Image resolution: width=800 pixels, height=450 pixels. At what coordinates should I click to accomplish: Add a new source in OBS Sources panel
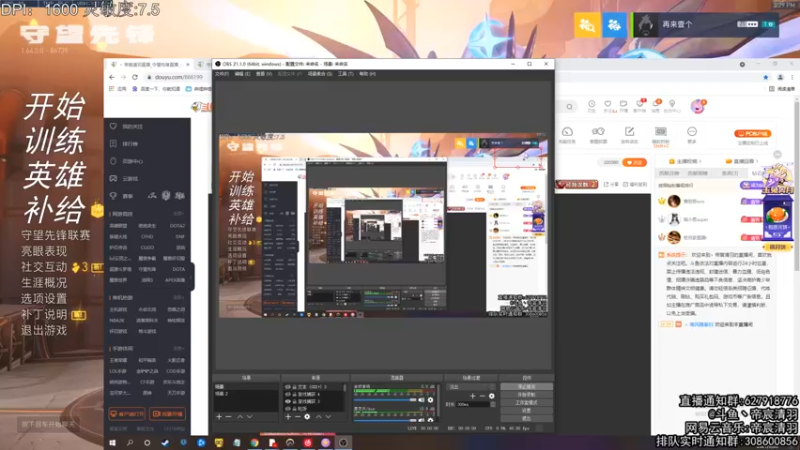pyautogui.click(x=288, y=417)
